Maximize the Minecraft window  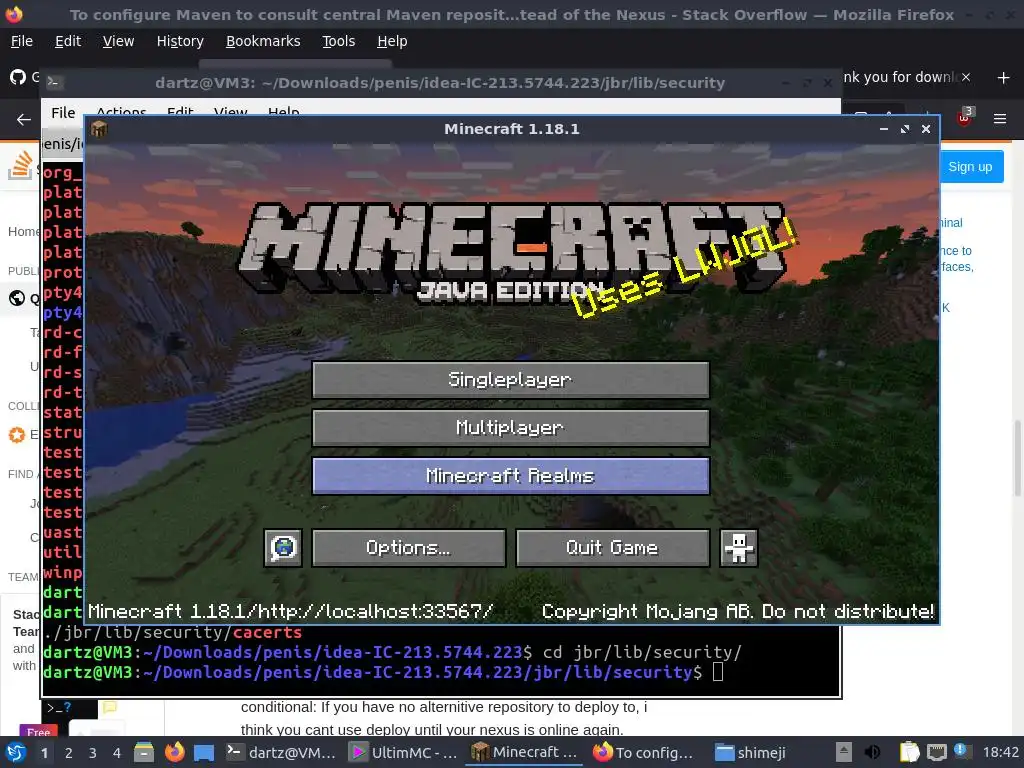904,129
